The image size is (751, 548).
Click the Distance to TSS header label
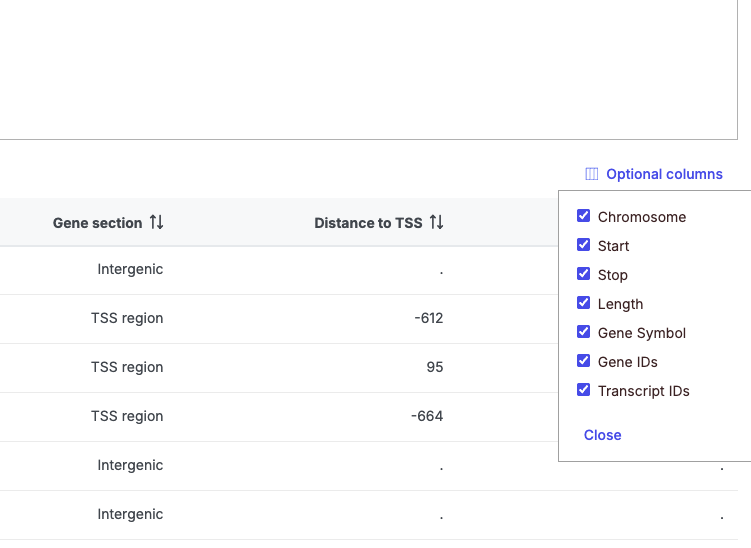(x=368, y=223)
